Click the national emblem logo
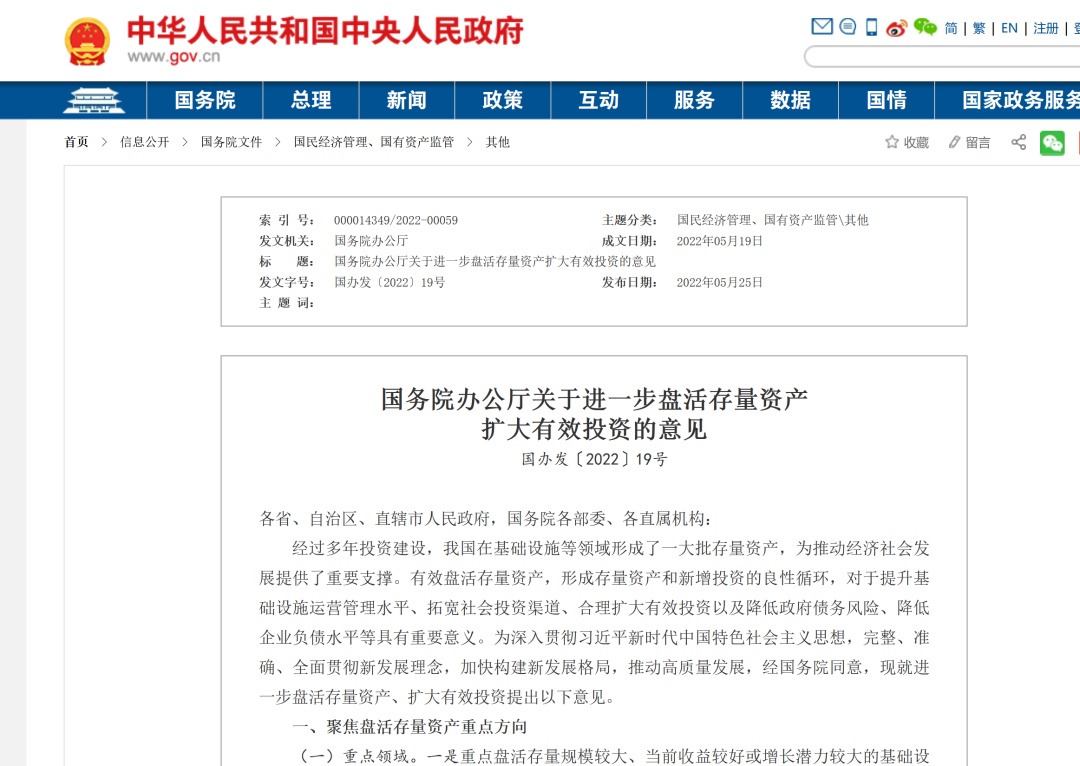The height and width of the screenshot is (766, 1080). click(x=87, y=41)
